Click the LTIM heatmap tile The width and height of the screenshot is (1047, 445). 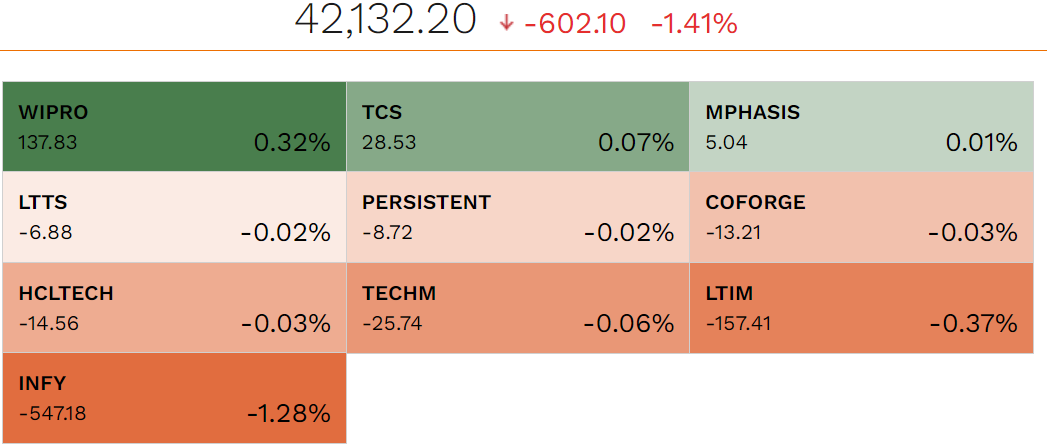[x=861, y=308]
